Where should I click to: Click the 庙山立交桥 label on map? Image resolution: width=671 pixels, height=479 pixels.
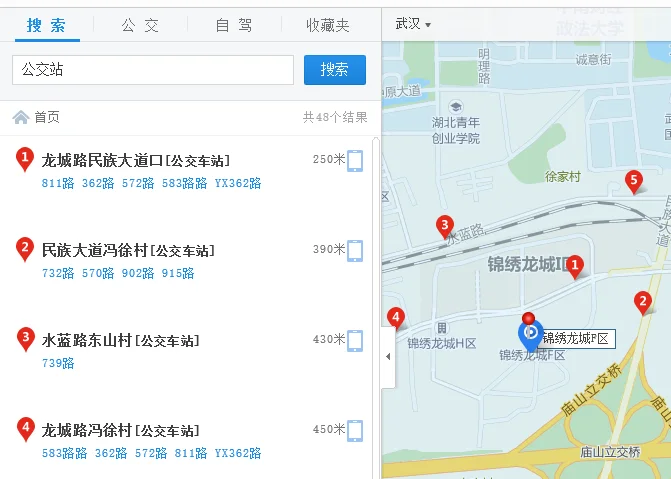tap(610, 452)
